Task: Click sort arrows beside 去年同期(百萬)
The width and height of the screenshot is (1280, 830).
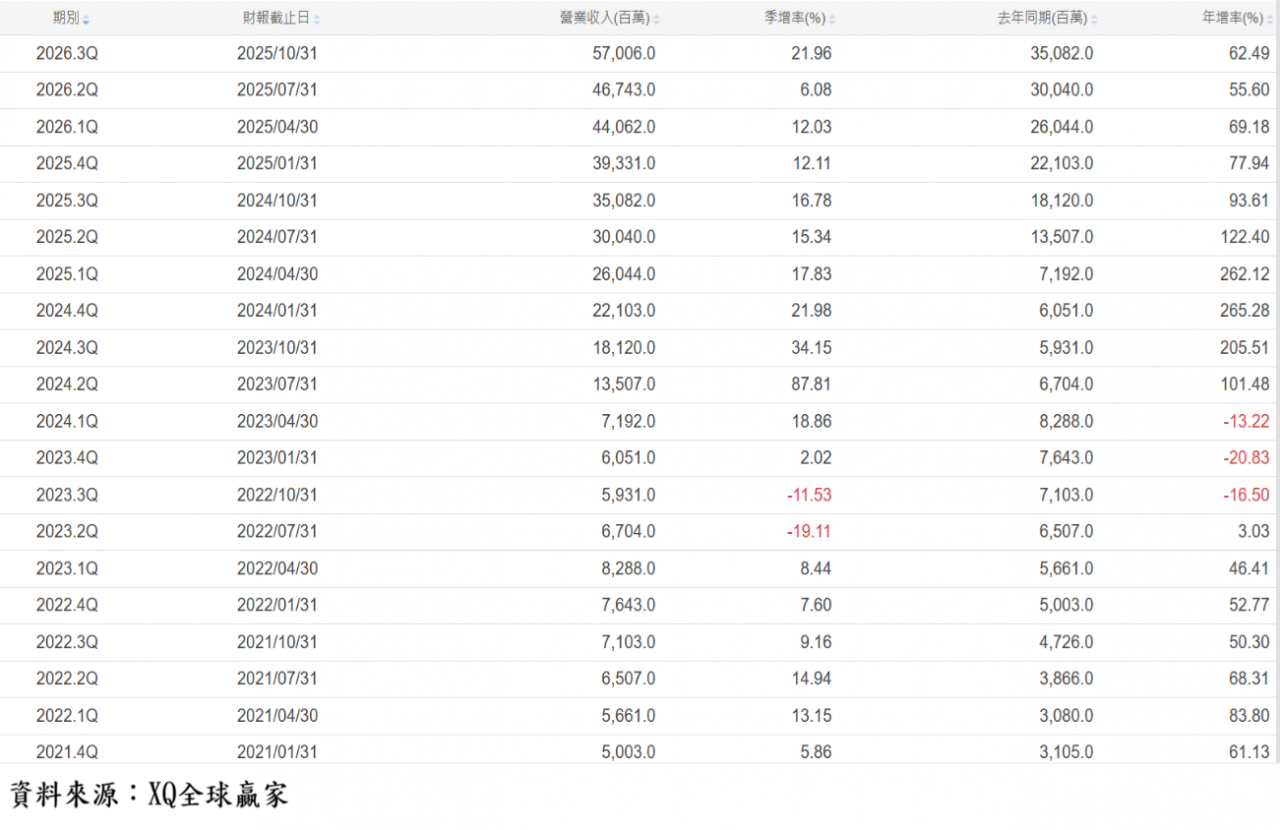Action: click(x=1094, y=20)
